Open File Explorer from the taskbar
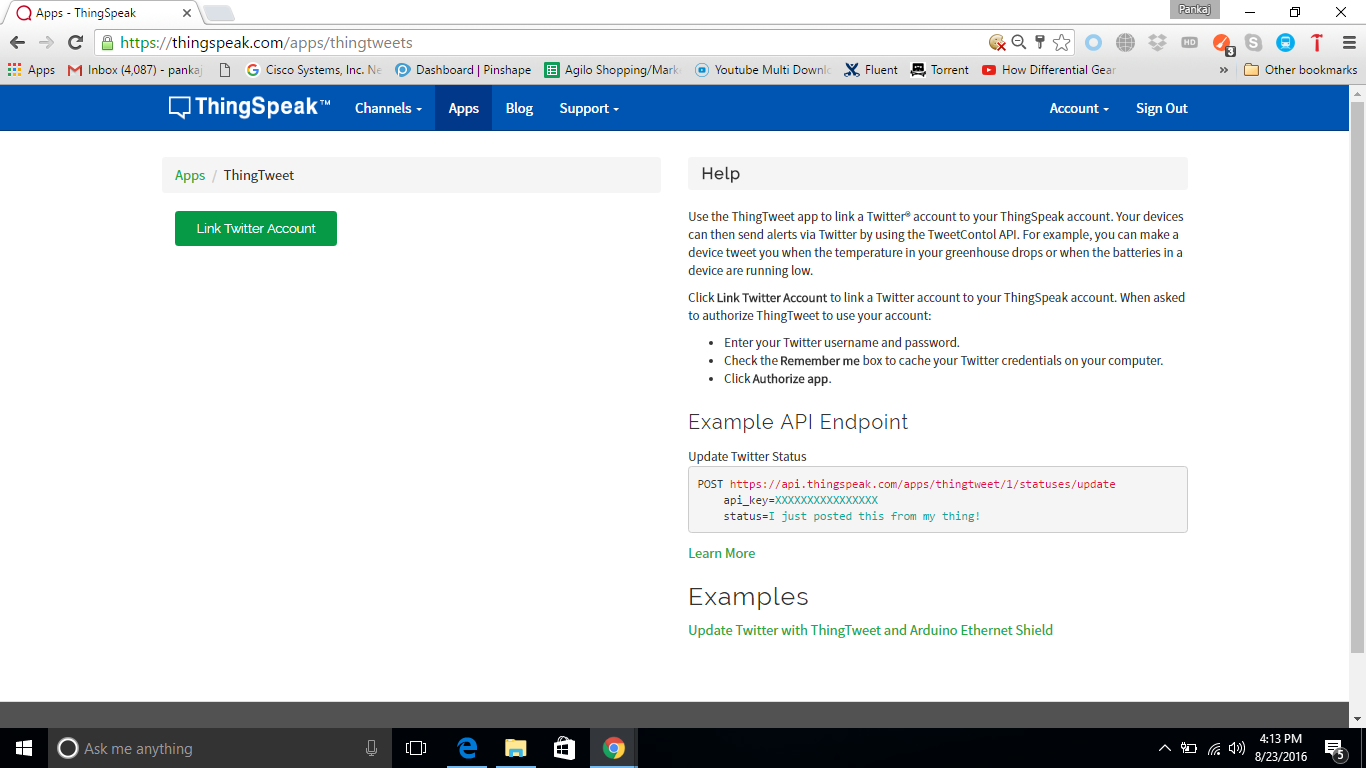The height and width of the screenshot is (768, 1366). [x=515, y=748]
